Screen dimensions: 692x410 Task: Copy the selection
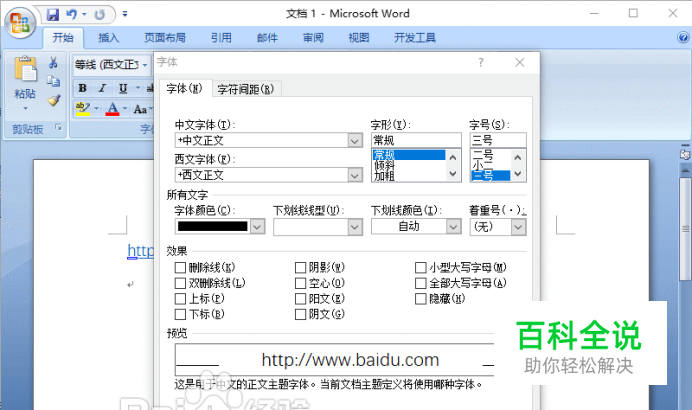(53, 81)
